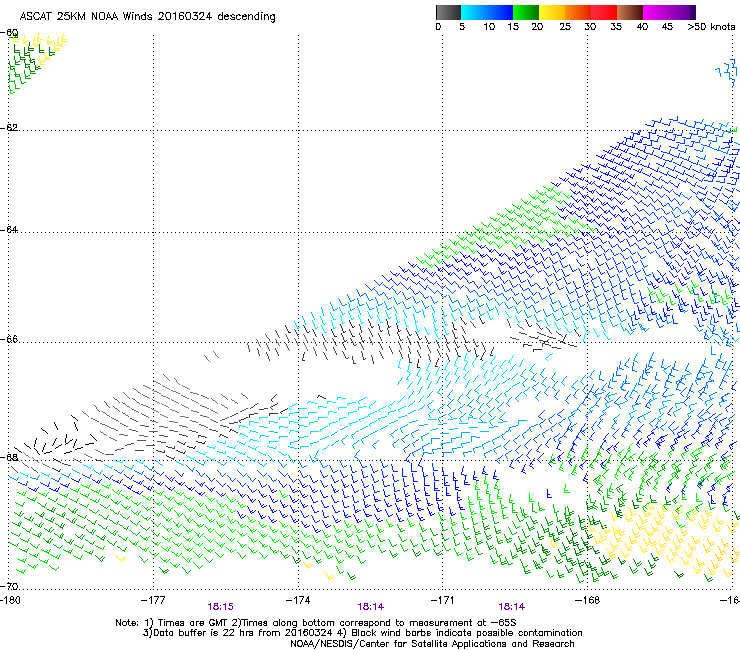
Task: Click the longitude label -168
Action: 588,600
